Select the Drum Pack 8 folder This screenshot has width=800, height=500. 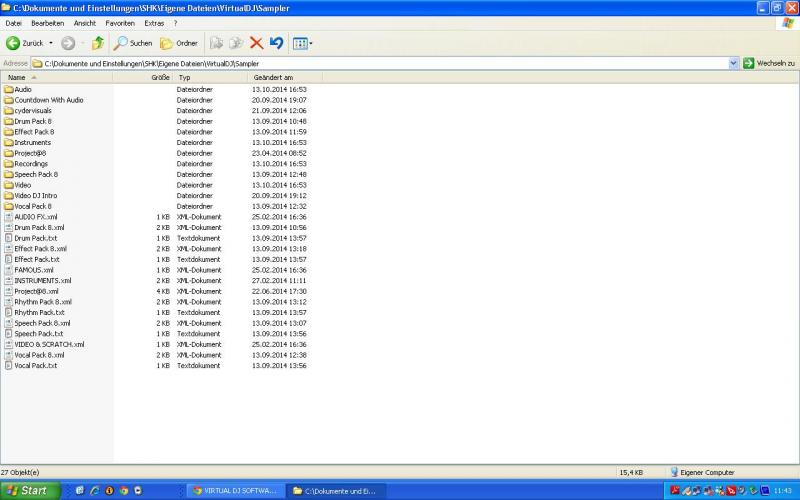pyautogui.click(x=28, y=121)
